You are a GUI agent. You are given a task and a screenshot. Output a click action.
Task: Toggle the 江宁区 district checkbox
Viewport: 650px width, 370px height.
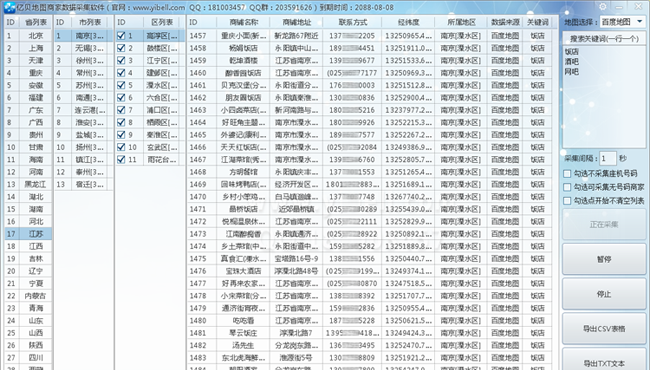121,60
